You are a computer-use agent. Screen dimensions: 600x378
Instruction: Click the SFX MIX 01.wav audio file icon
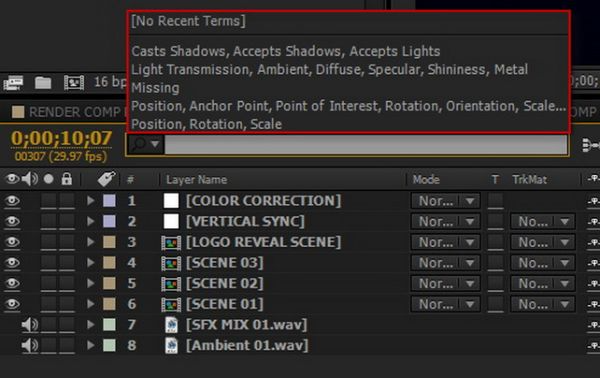click(x=171, y=325)
